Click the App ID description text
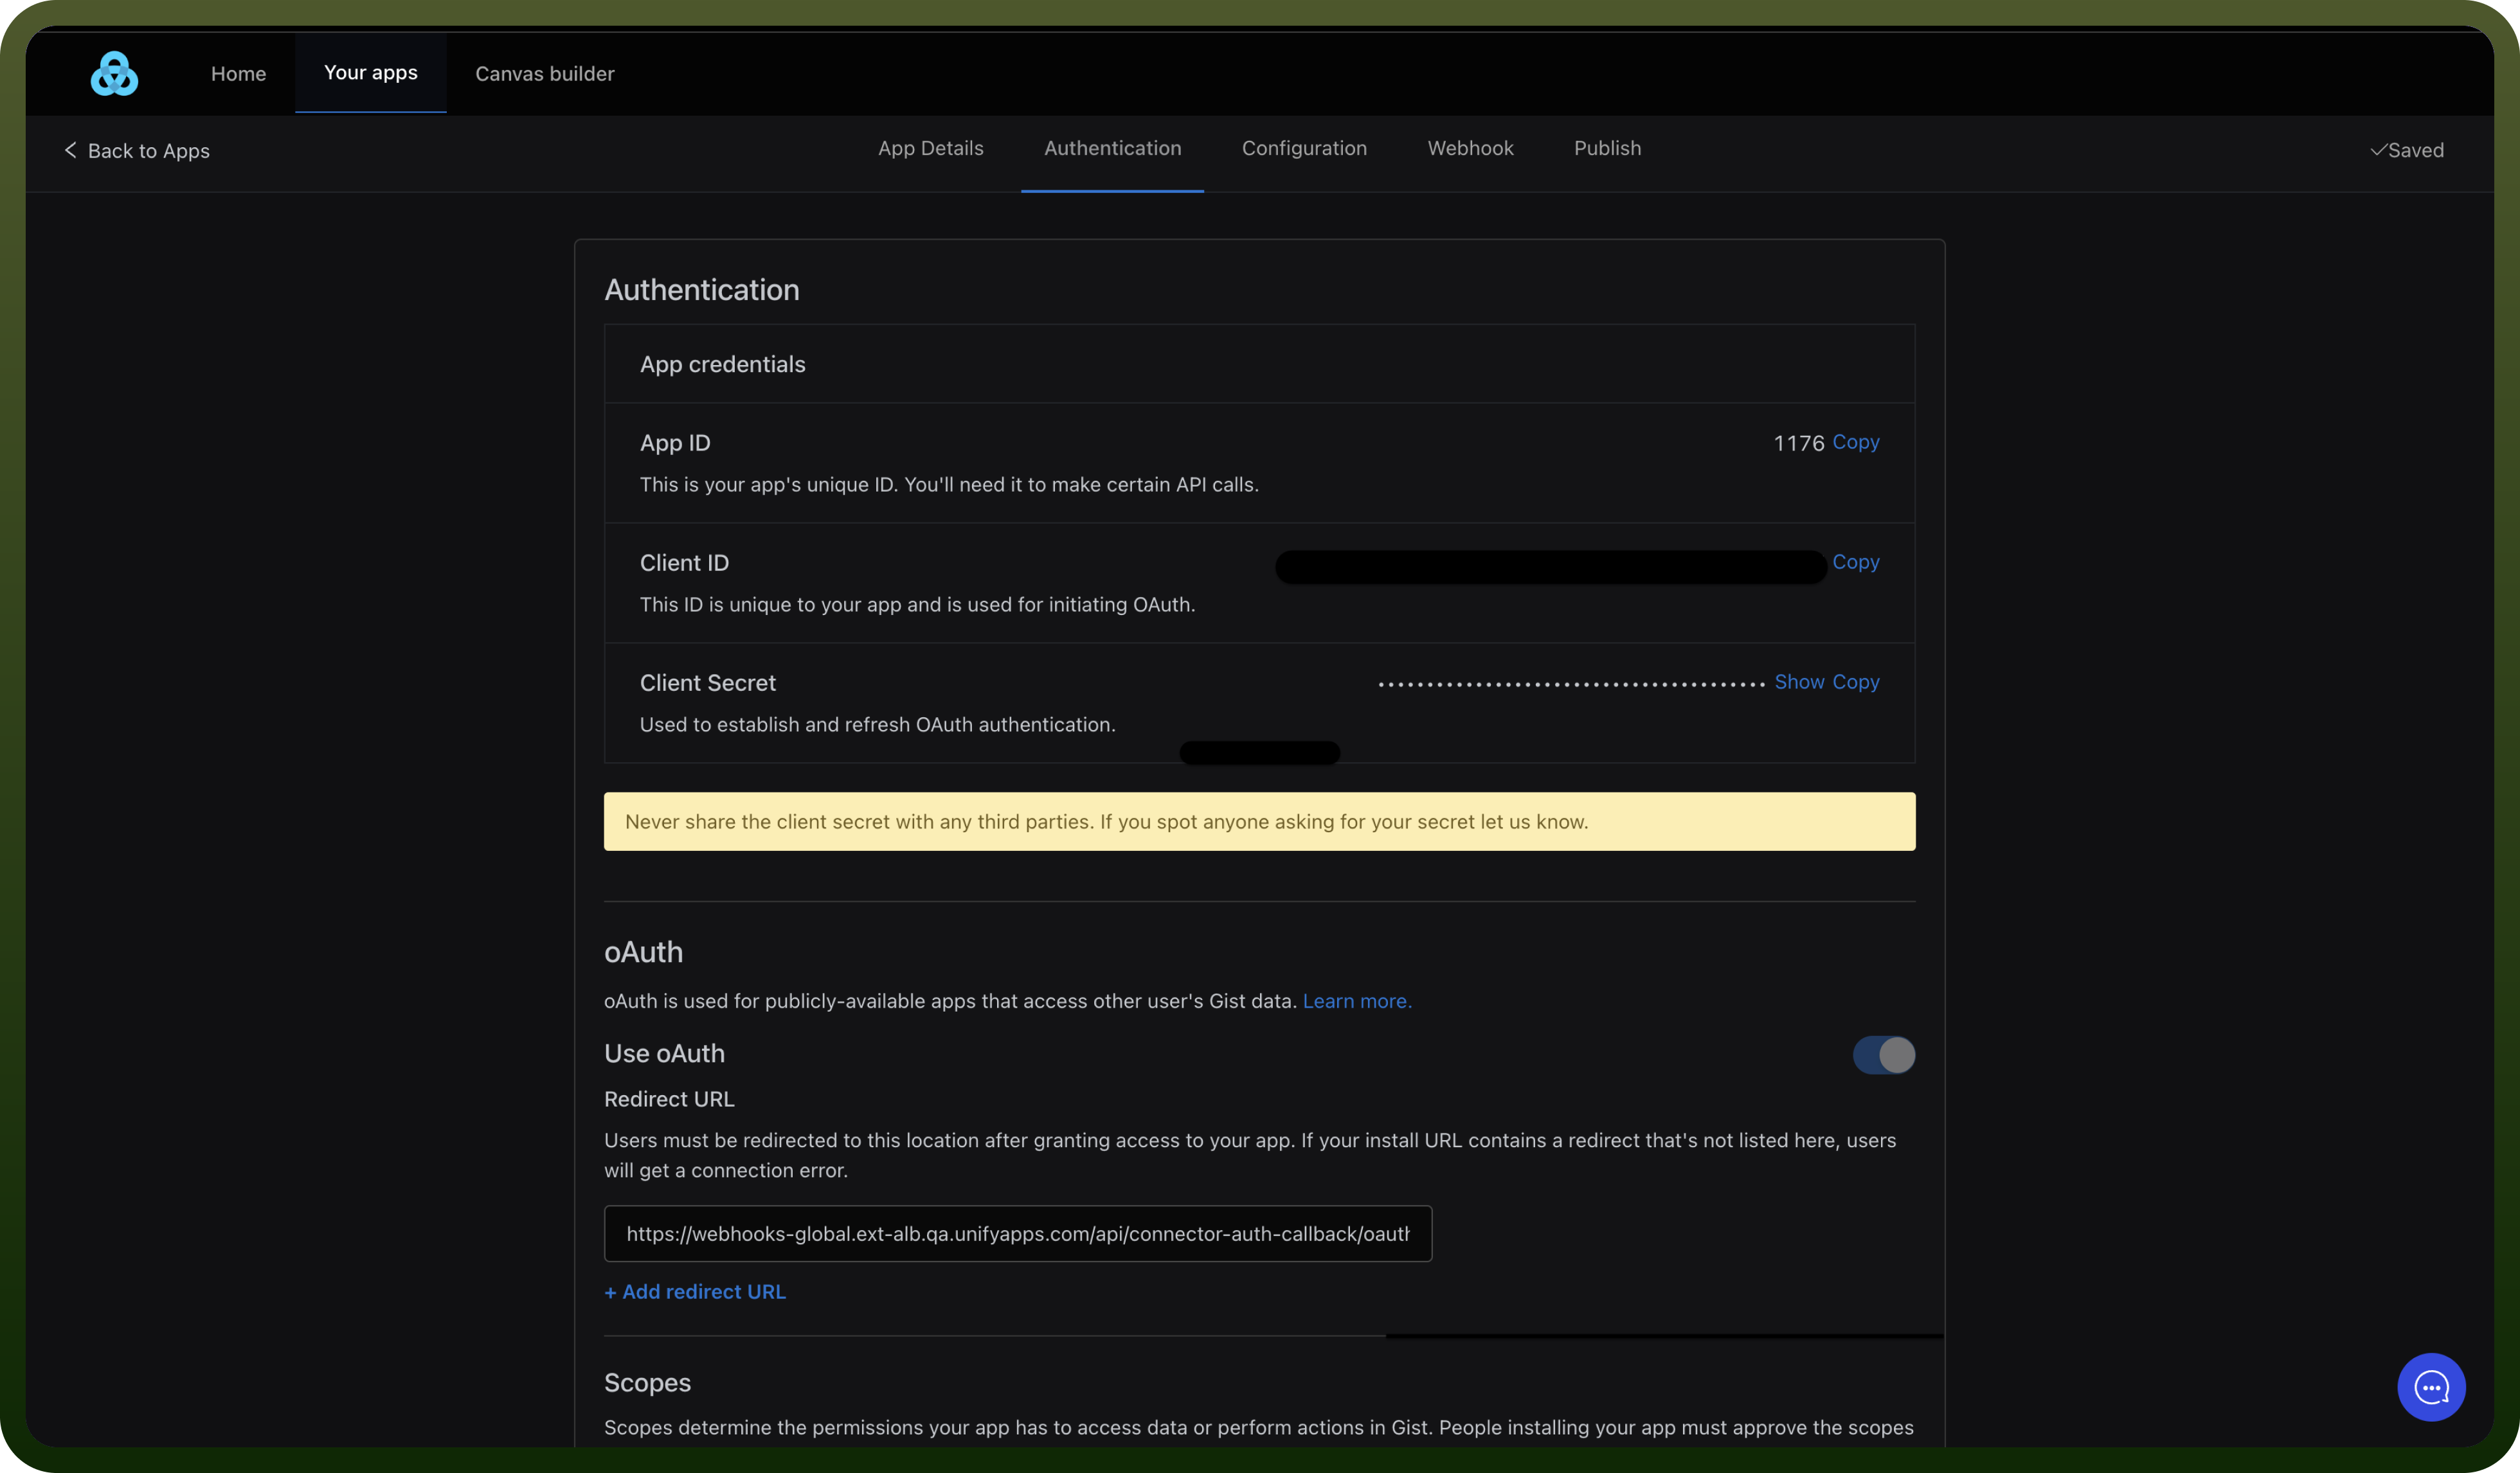2520x1473 pixels. tap(948, 484)
